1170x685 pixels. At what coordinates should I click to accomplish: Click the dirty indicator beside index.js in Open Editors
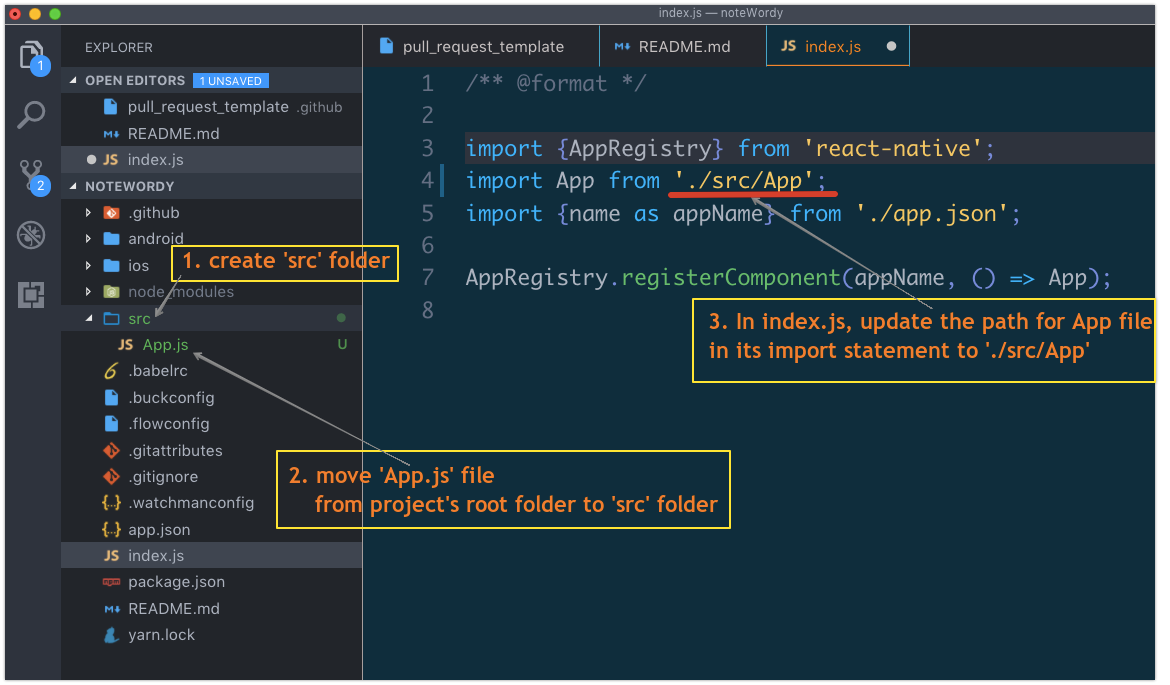91,159
